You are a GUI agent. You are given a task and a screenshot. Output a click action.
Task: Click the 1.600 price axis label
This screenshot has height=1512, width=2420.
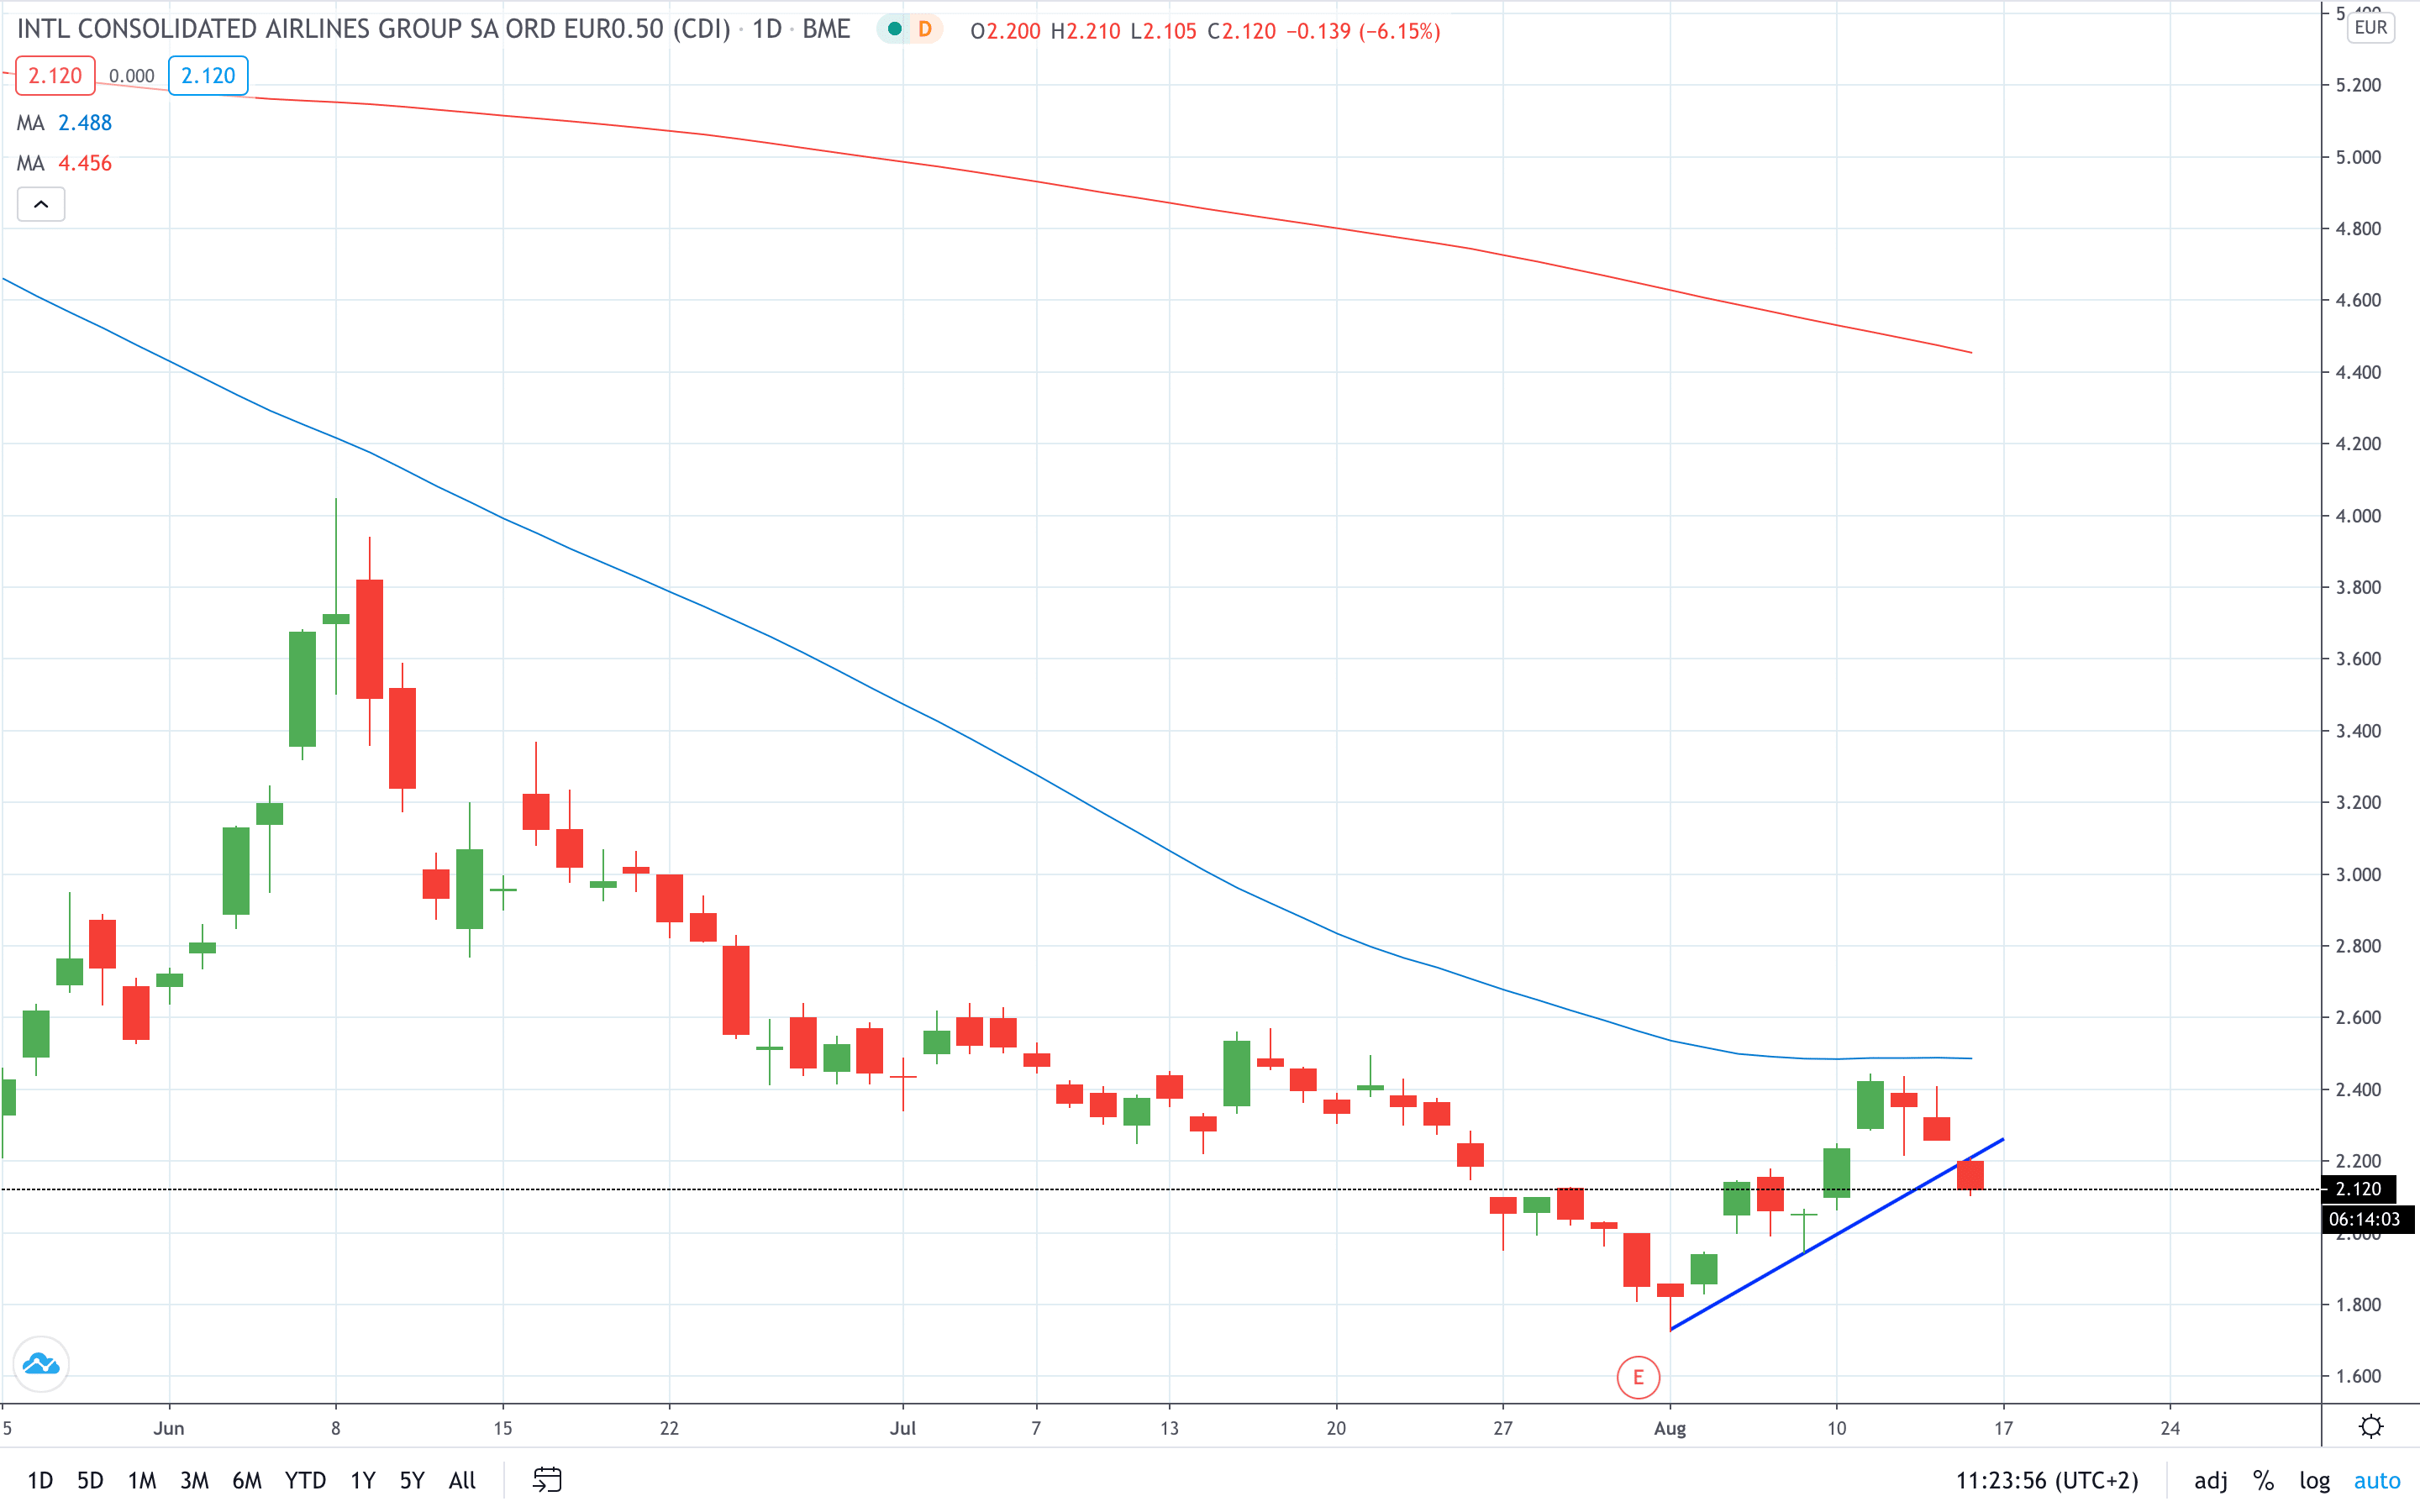tap(2358, 1376)
